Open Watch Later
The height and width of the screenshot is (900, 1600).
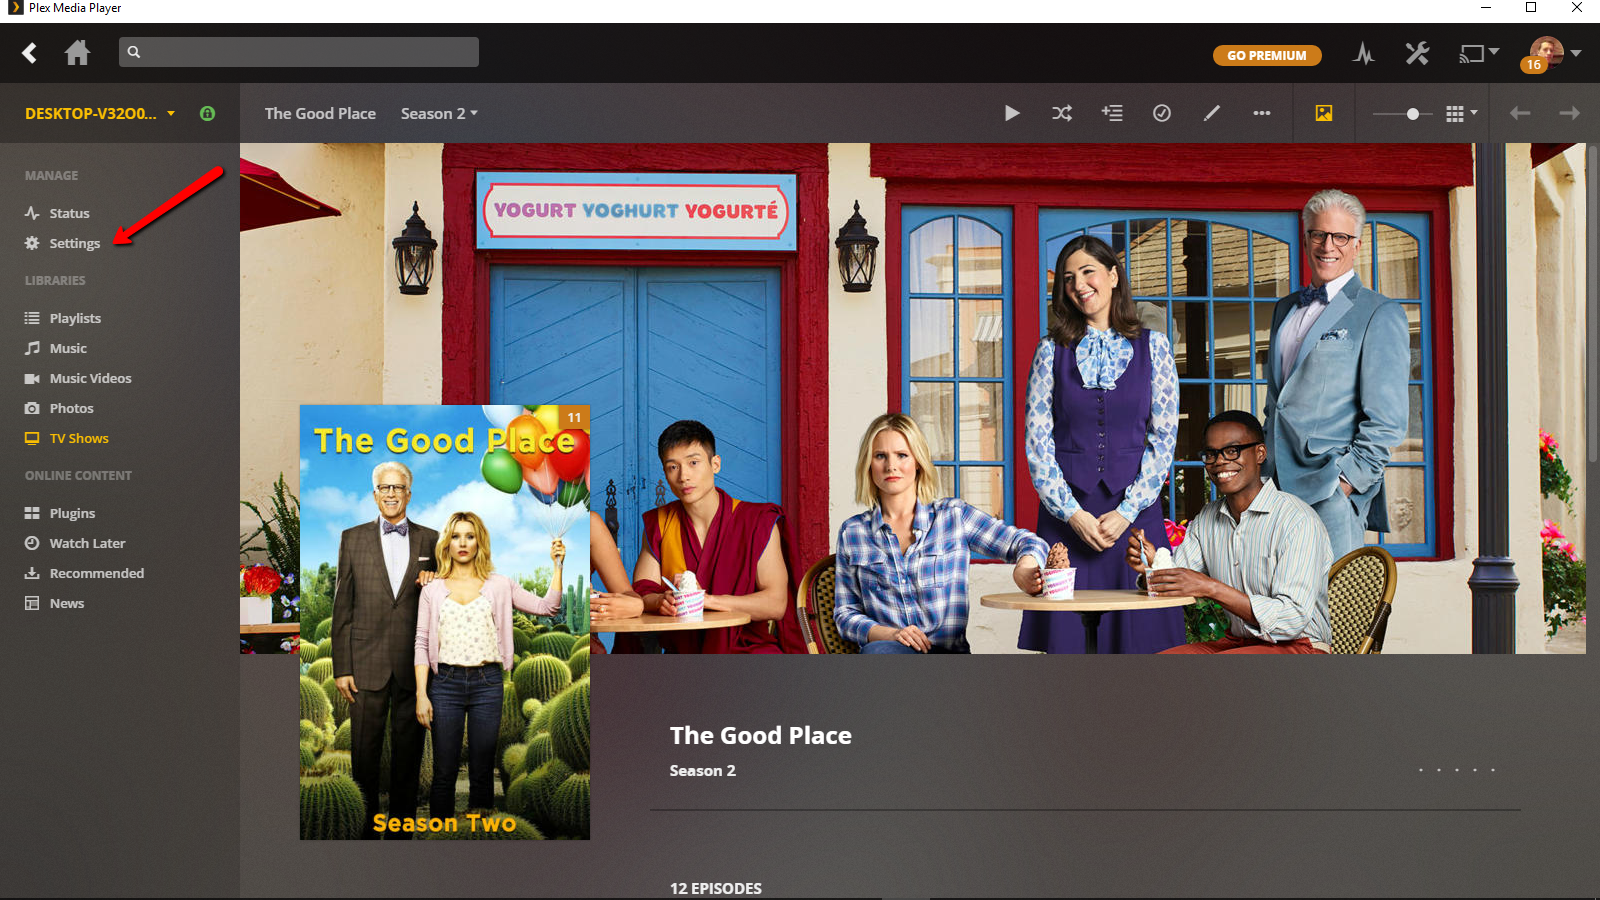coord(87,543)
